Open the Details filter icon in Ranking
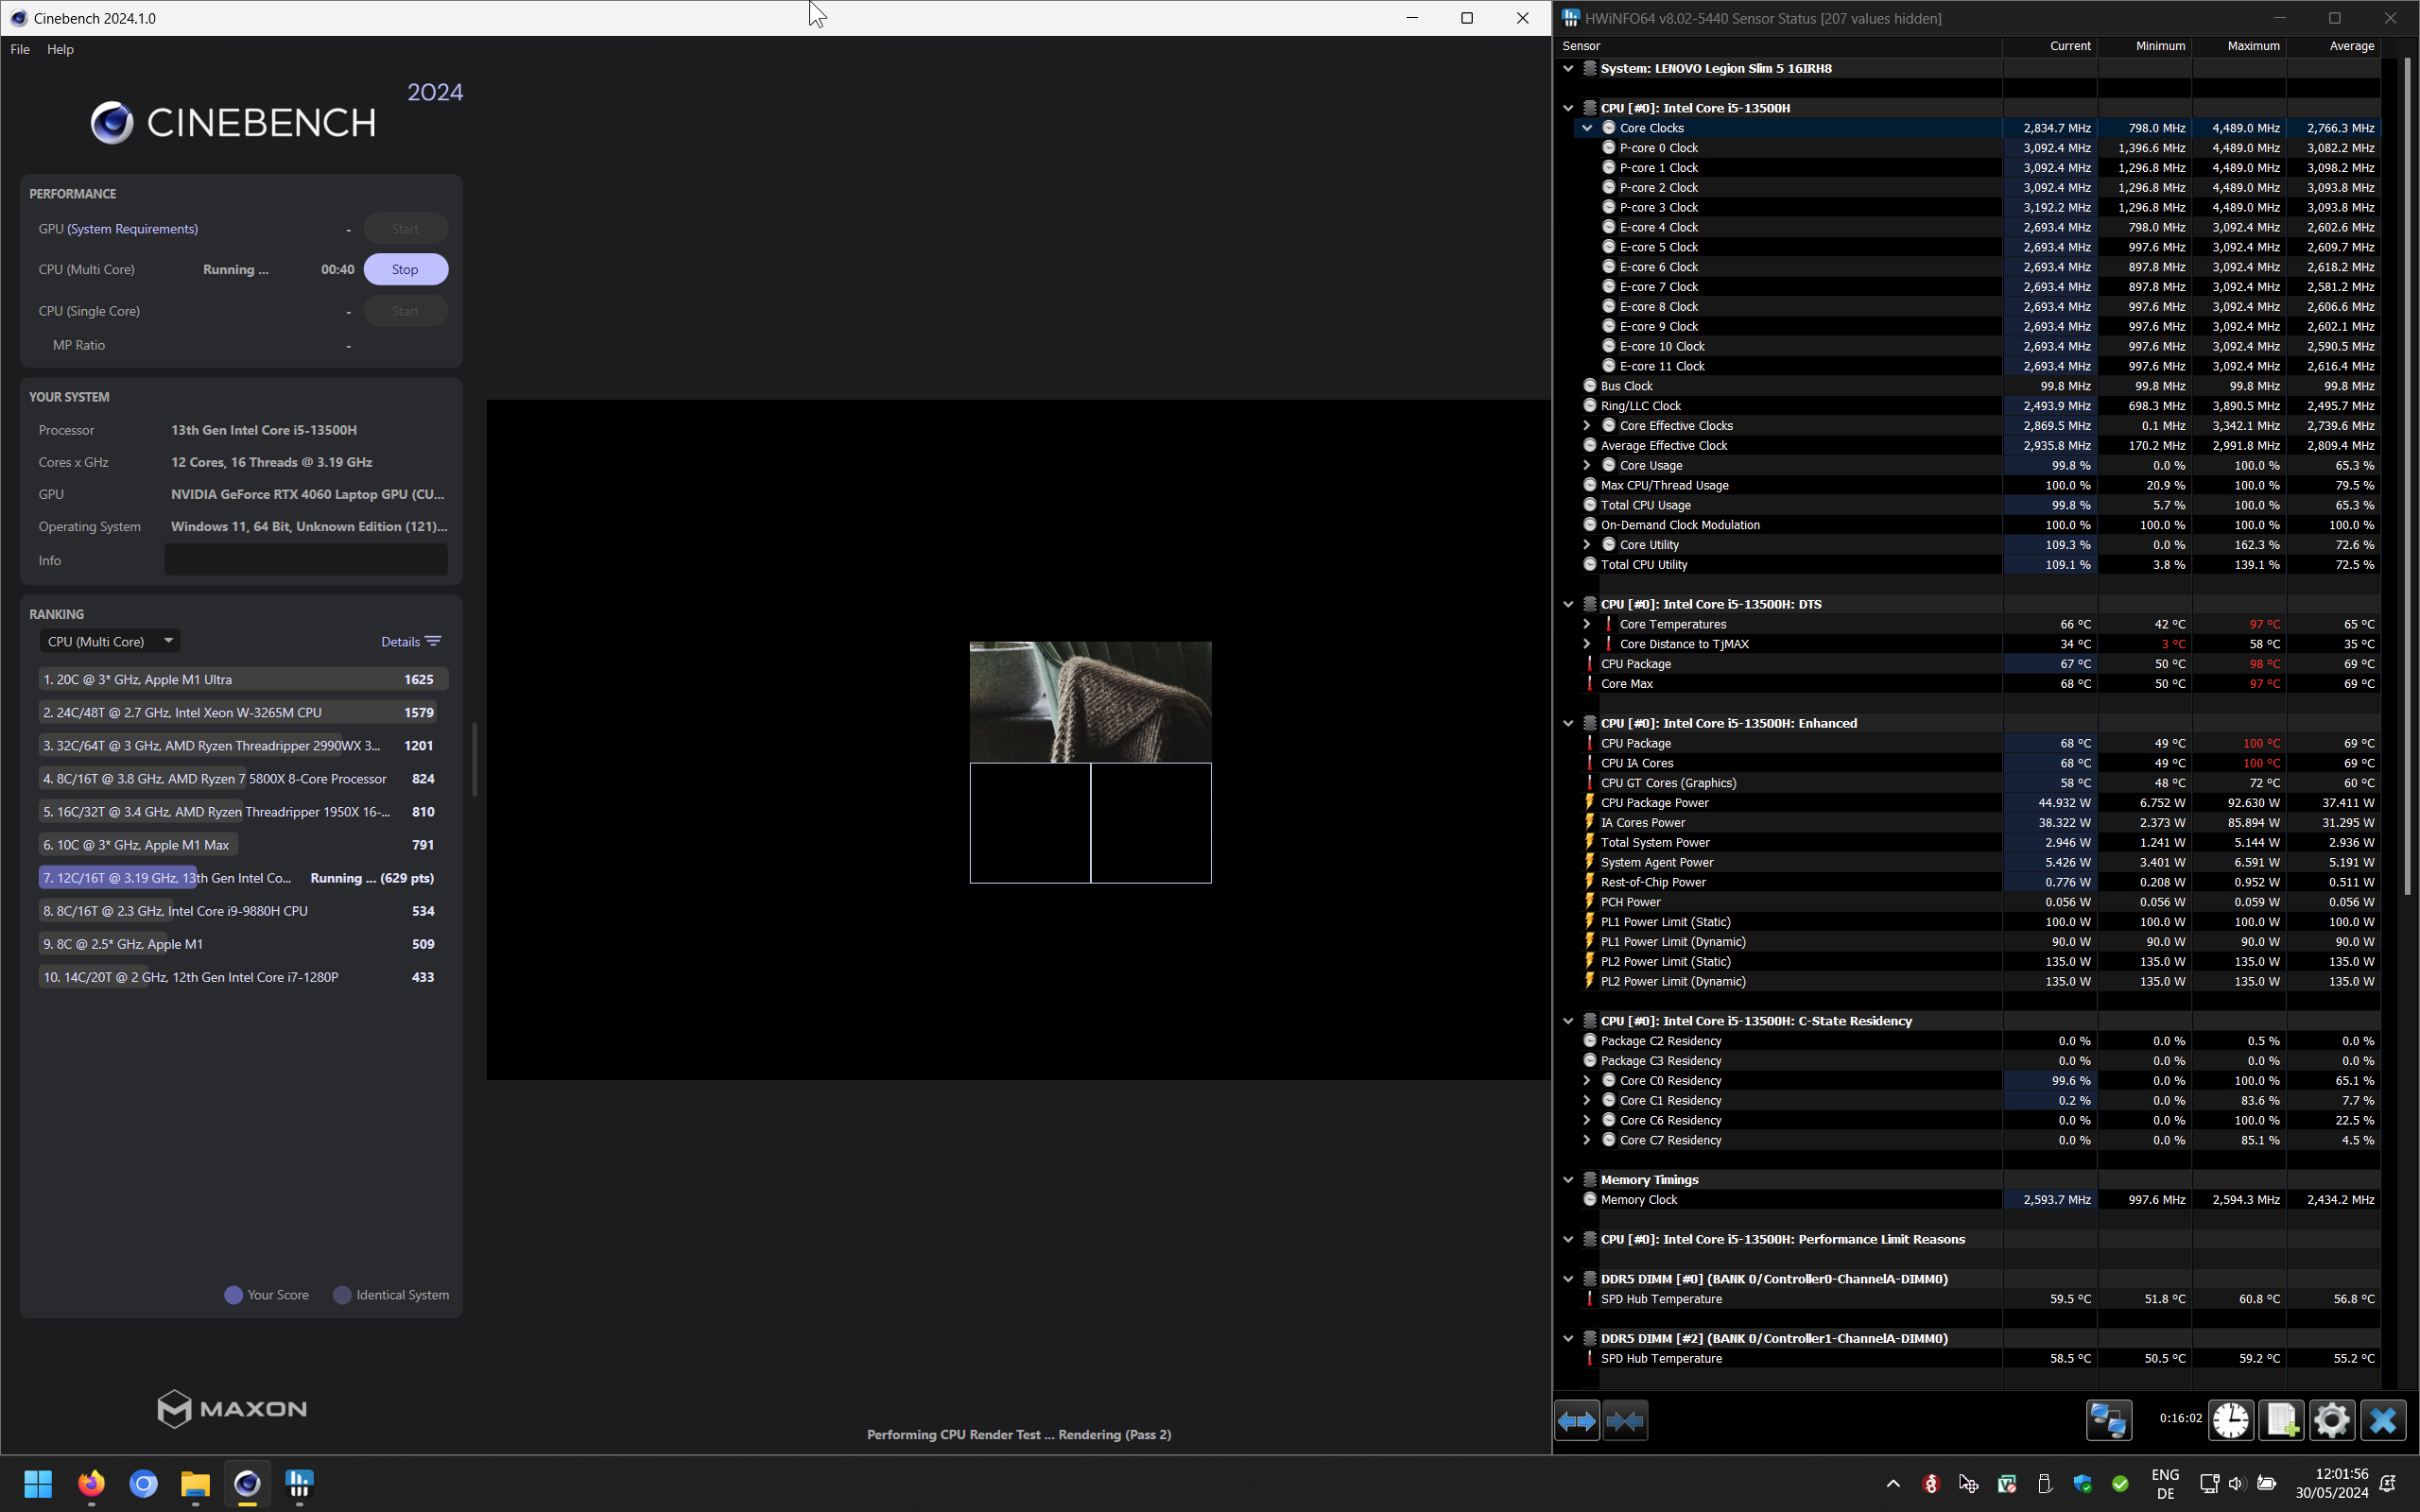 click(433, 642)
